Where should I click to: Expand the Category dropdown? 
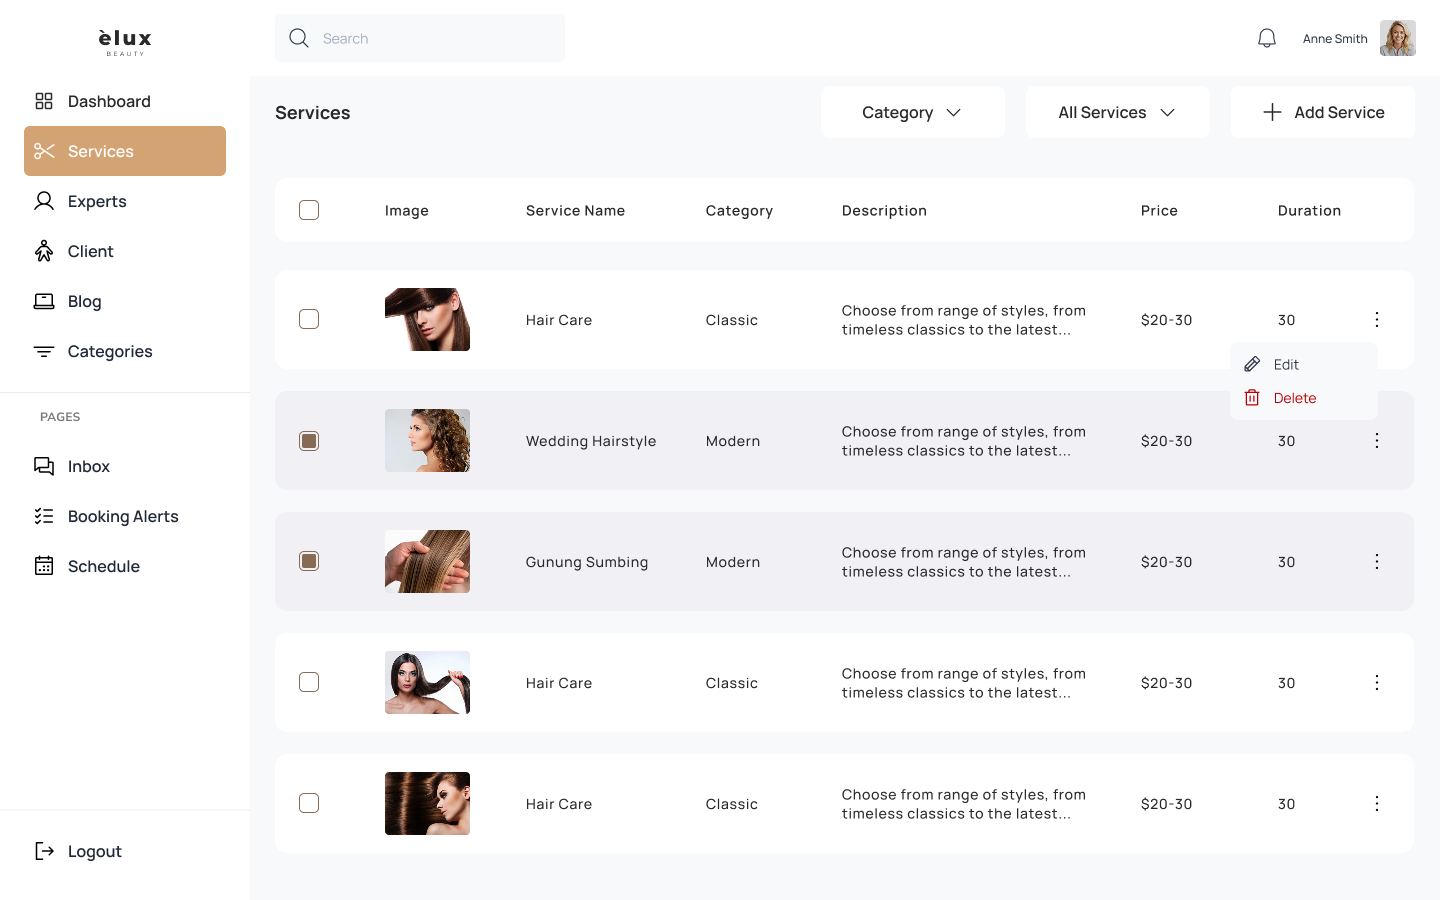pyautogui.click(x=912, y=112)
